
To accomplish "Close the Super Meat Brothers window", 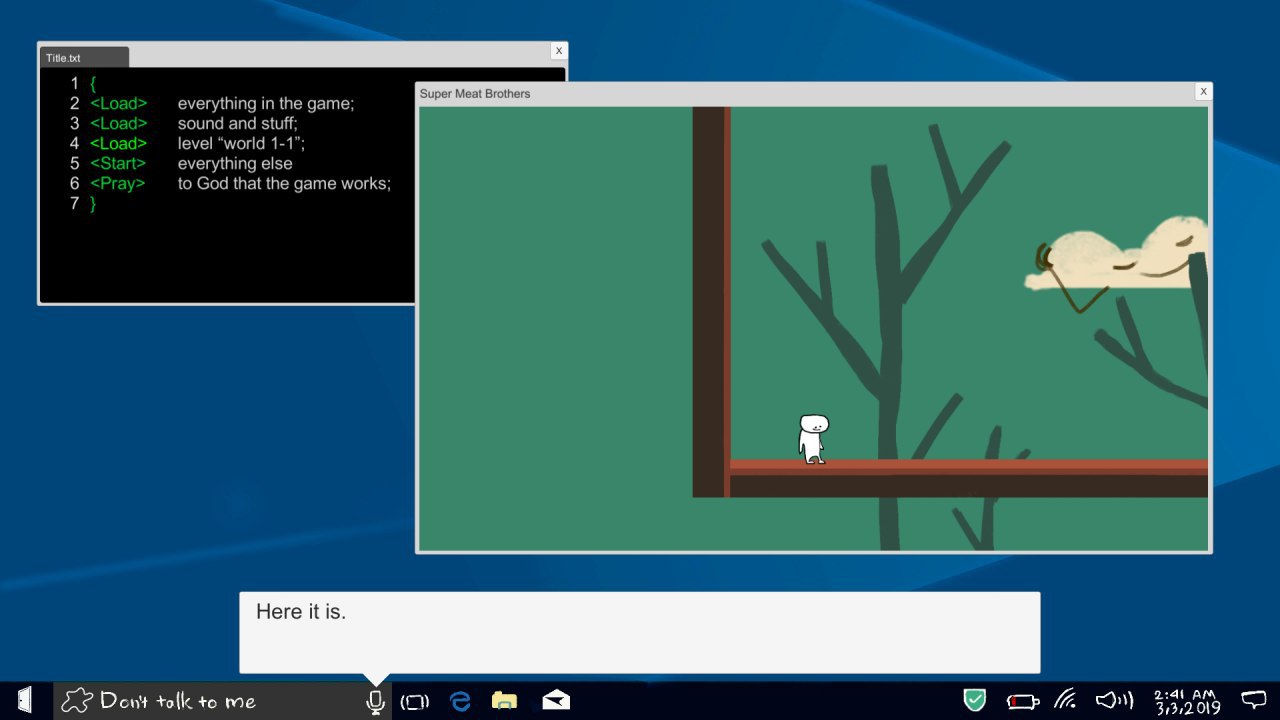I will click(1203, 91).
